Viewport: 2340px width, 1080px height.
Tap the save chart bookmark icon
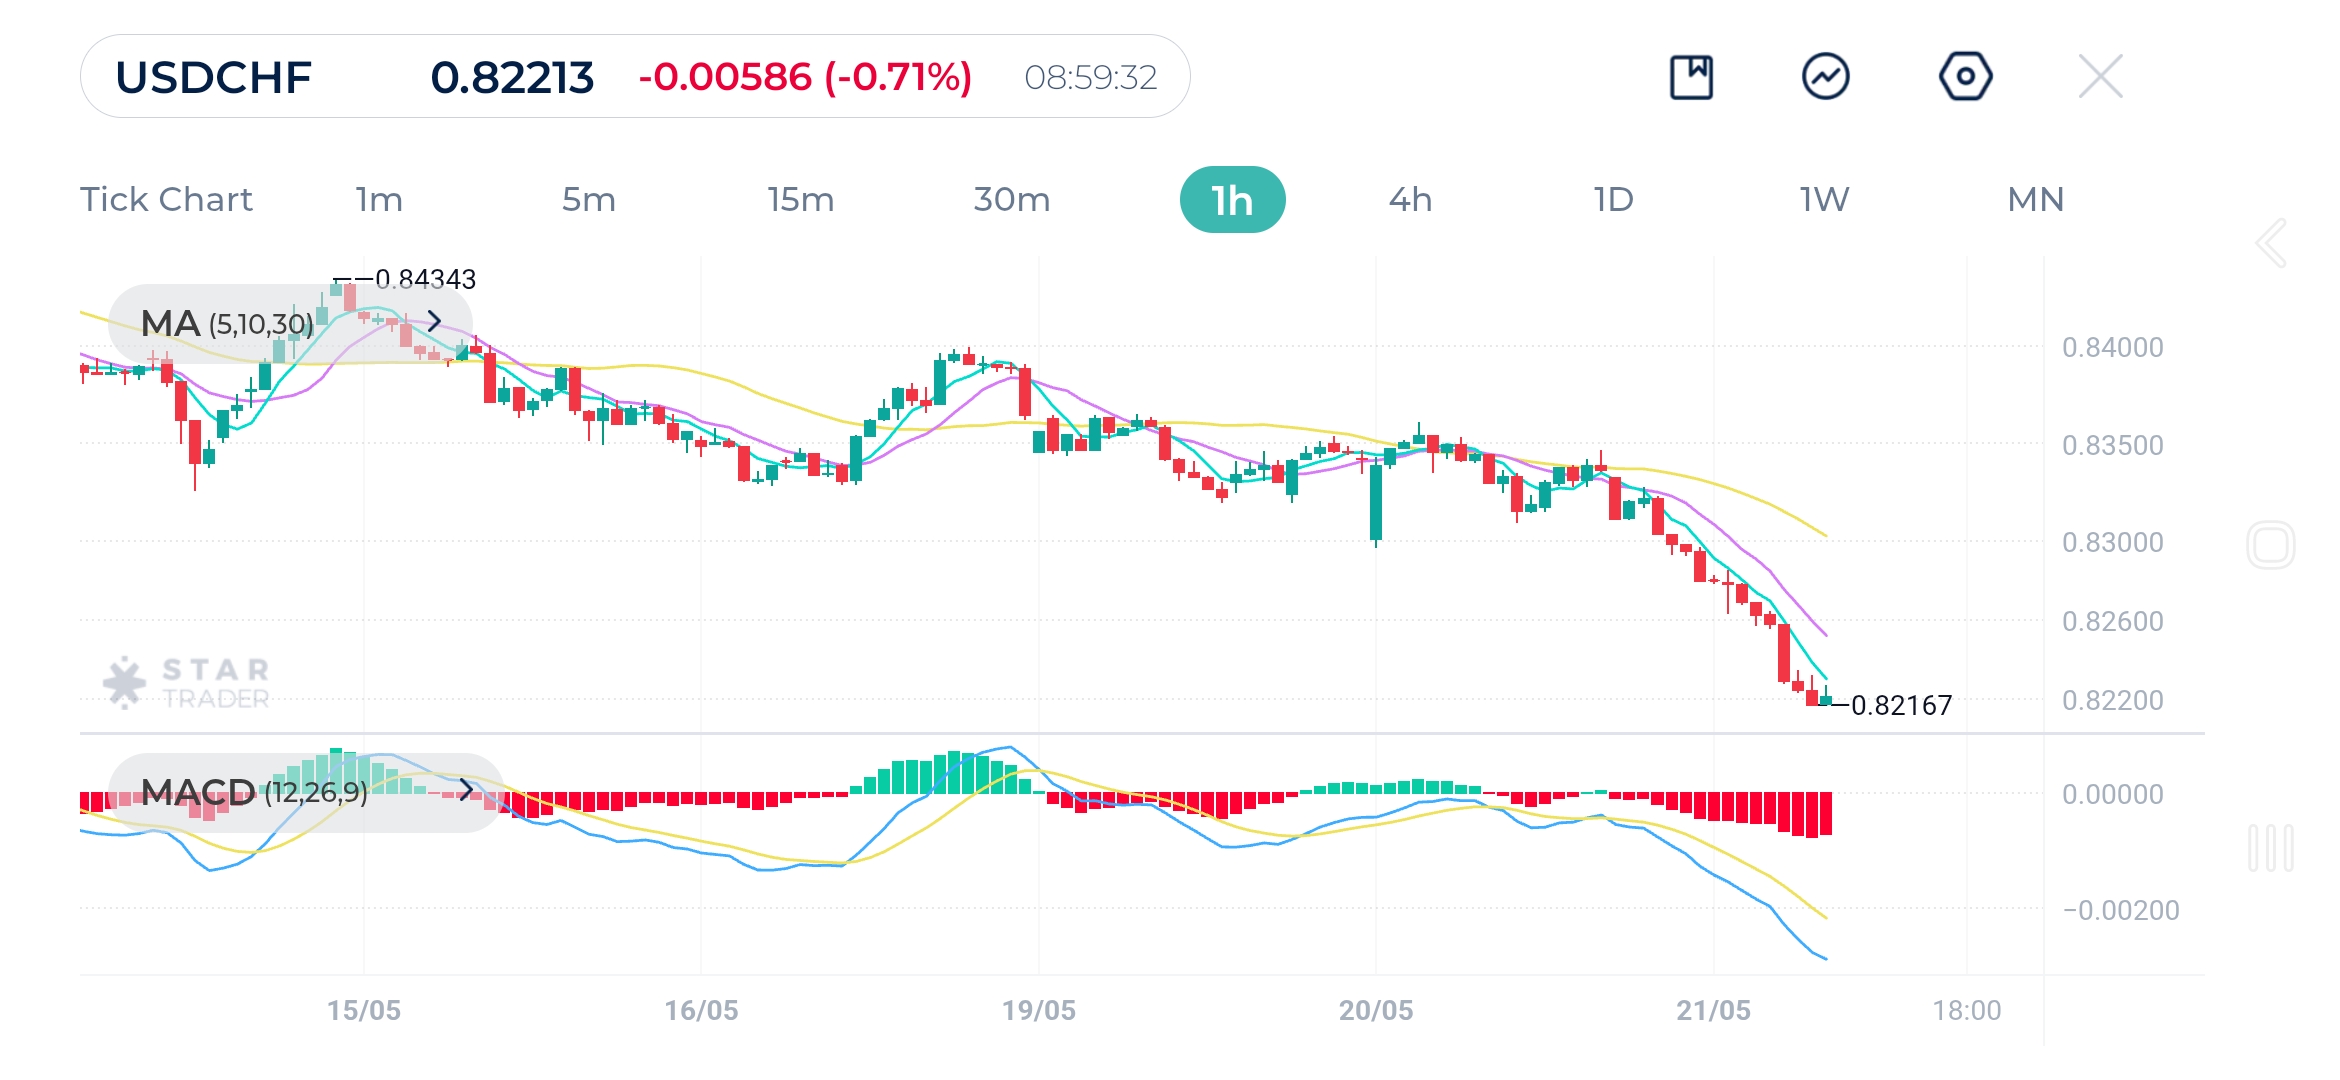(1691, 77)
